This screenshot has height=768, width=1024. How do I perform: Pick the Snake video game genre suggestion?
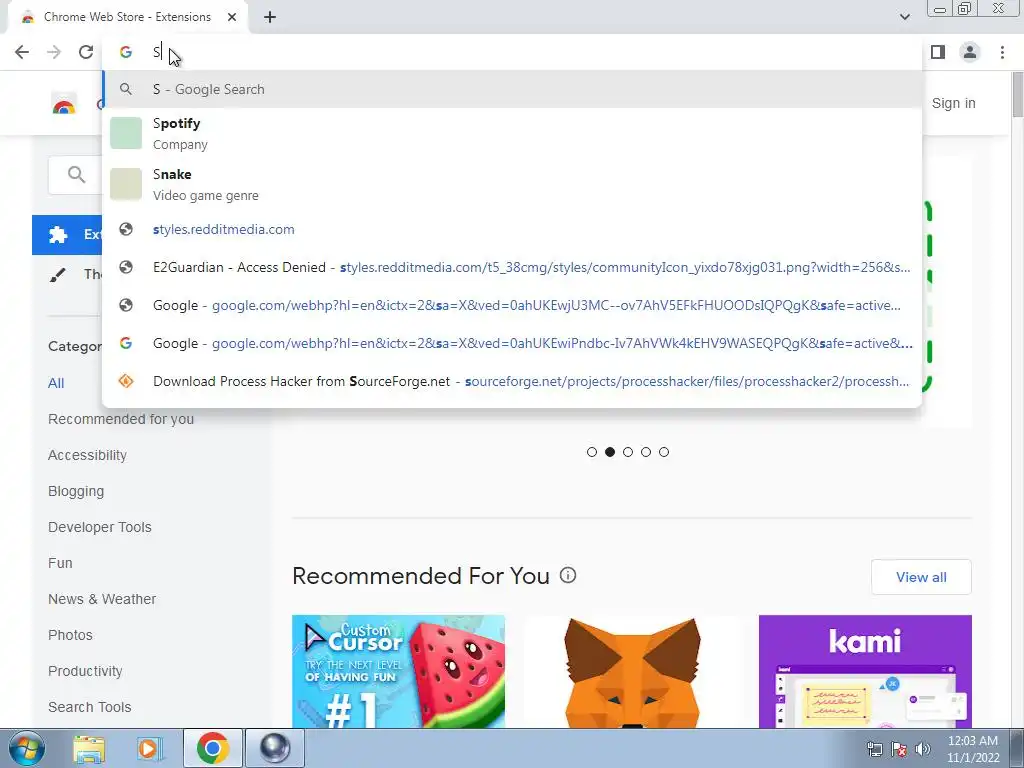(513, 184)
